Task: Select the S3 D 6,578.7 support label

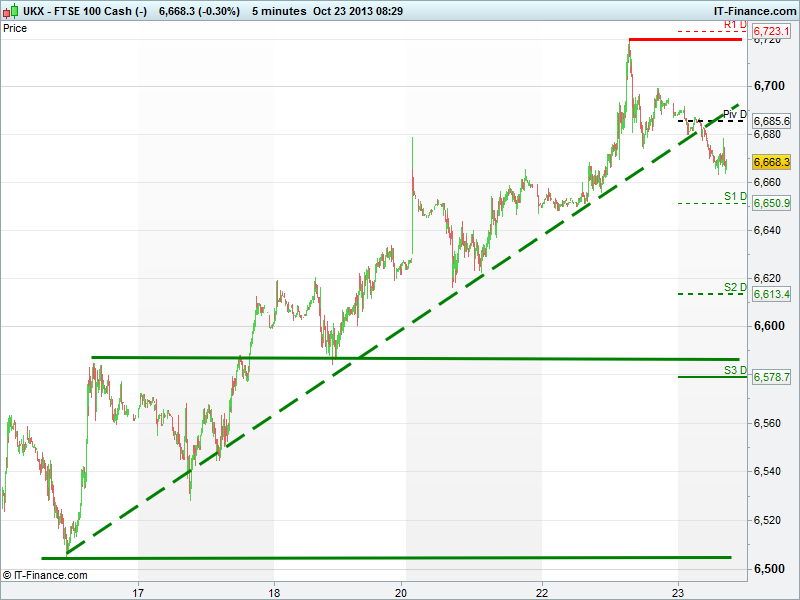Action: [x=771, y=377]
